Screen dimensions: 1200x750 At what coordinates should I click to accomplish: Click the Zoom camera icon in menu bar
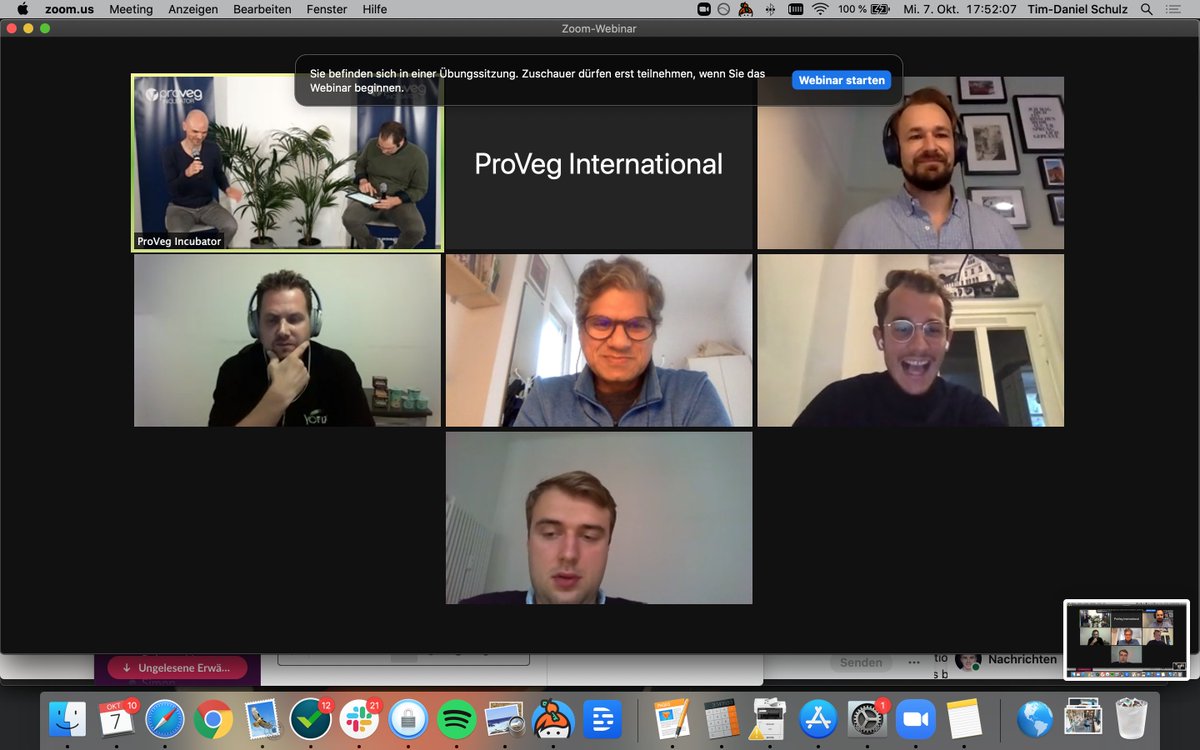tap(704, 9)
